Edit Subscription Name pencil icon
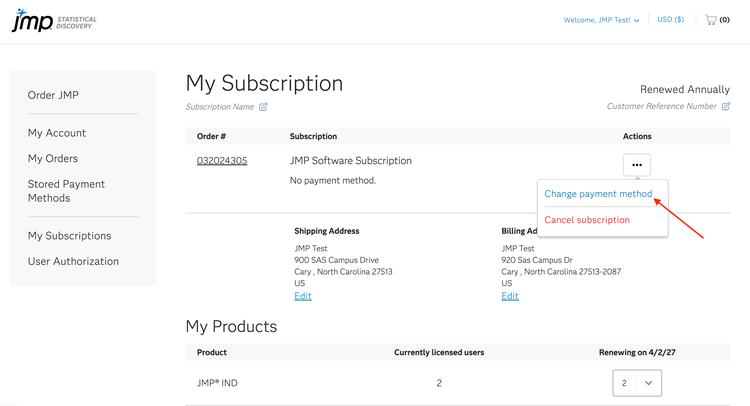750x406 pixels. point(263,107)
